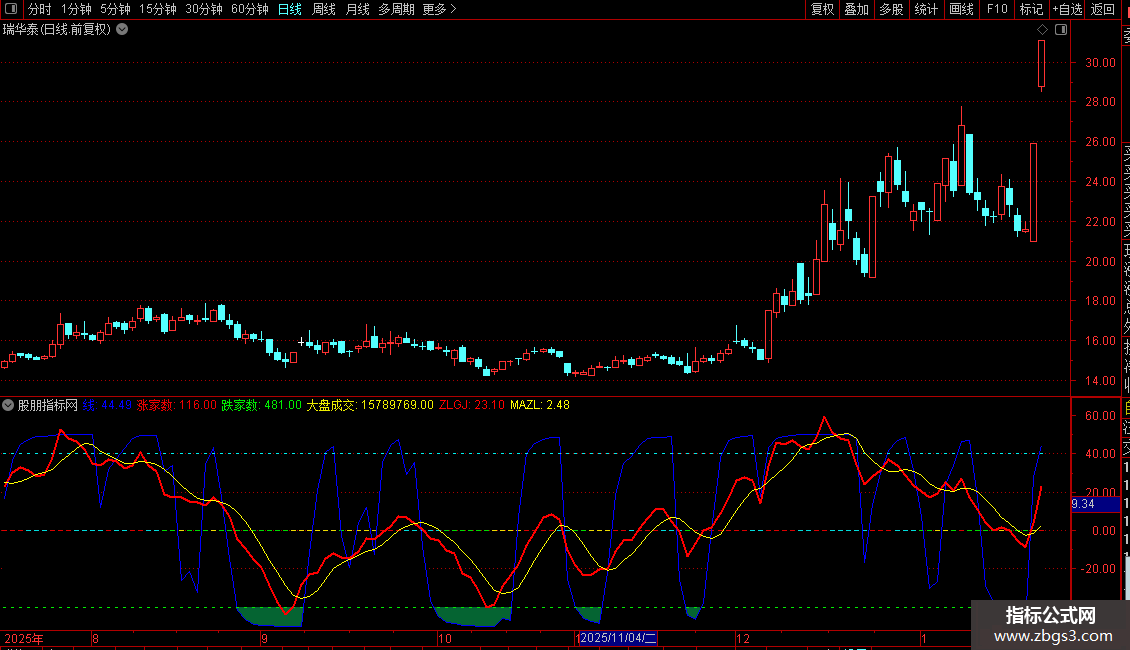The image size is (1130, 650).
Task: Click the 30.00 price axis label
Action: [x=1100, y=63]
